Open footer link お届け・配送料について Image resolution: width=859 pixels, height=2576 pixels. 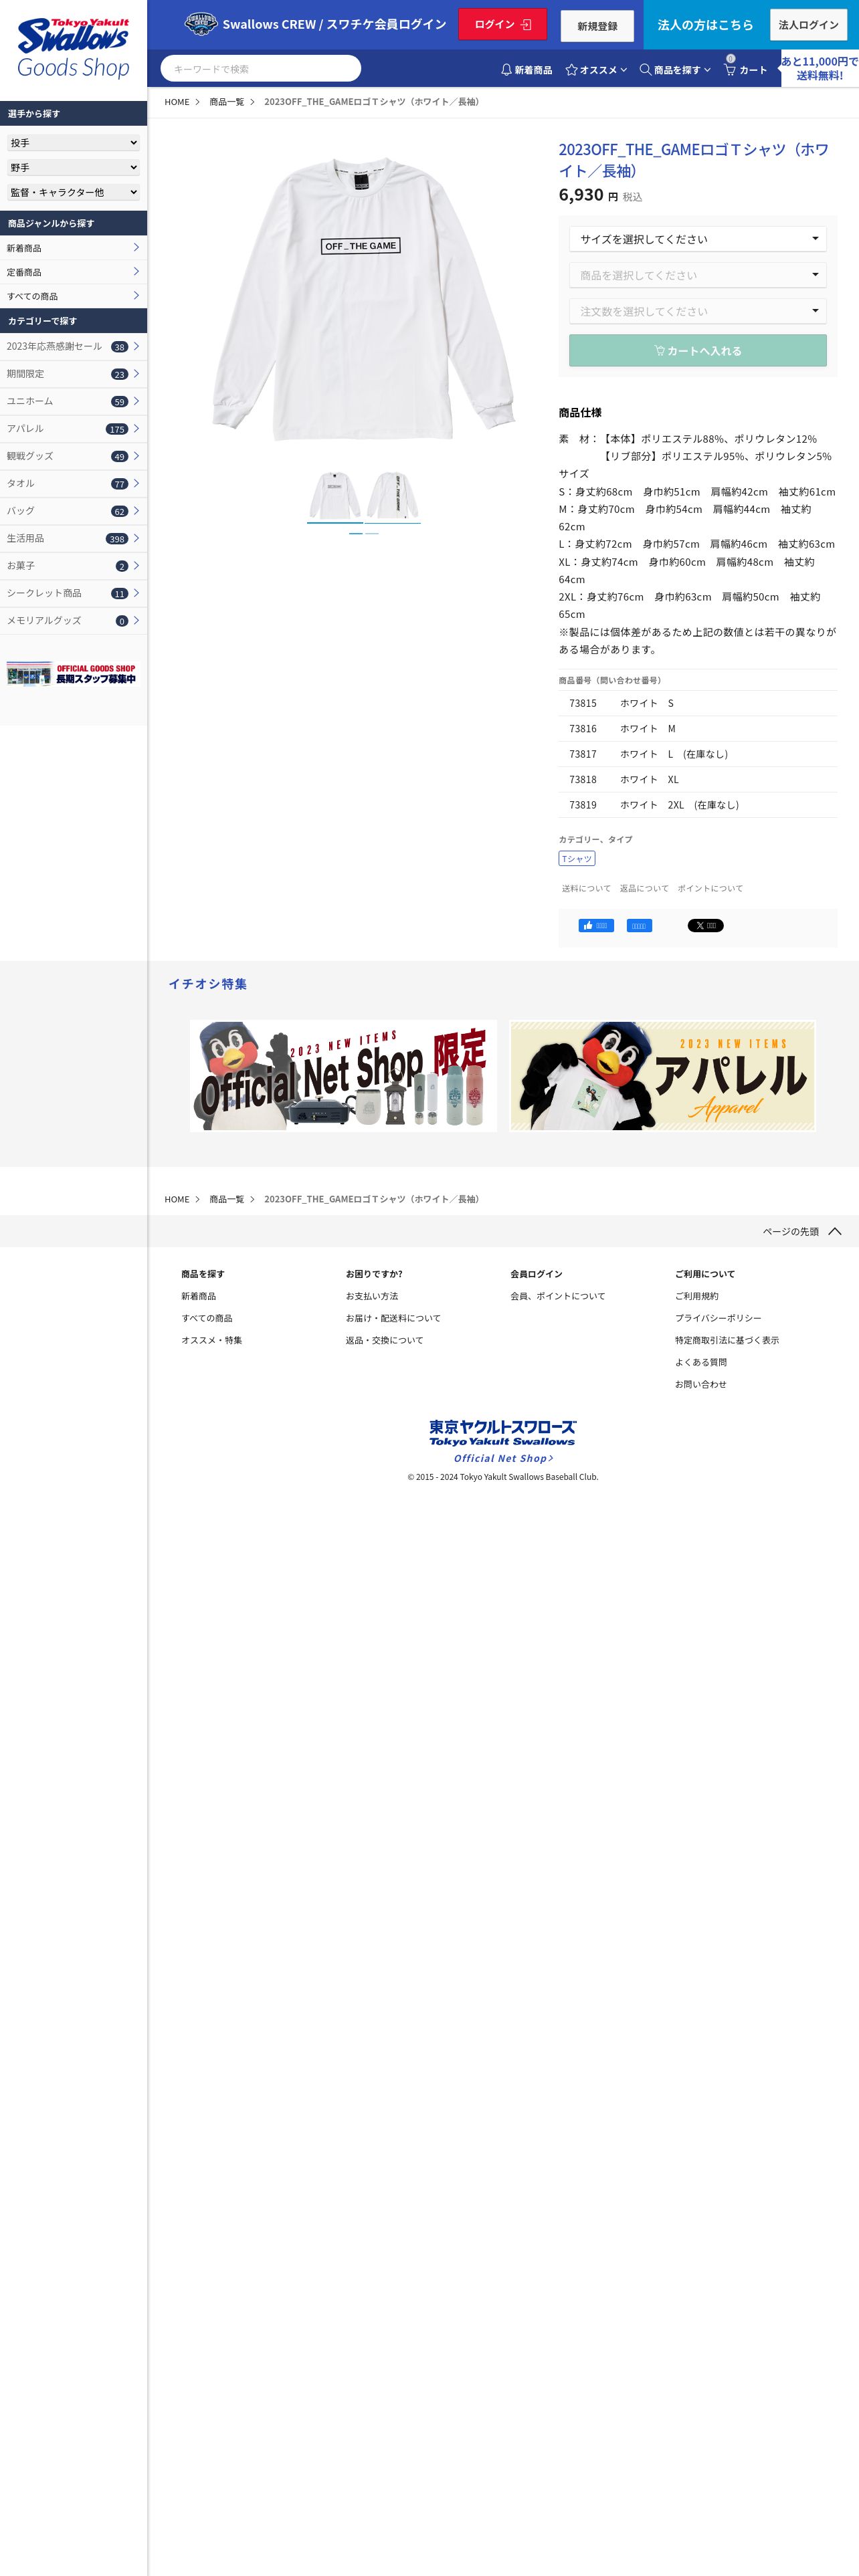[x=393, y=1318]
